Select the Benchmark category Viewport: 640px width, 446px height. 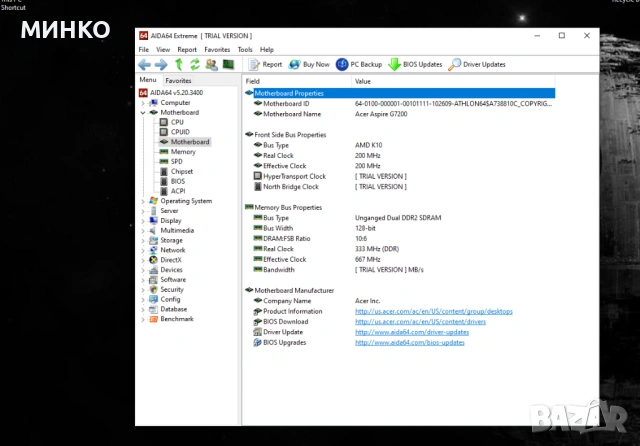177,319
